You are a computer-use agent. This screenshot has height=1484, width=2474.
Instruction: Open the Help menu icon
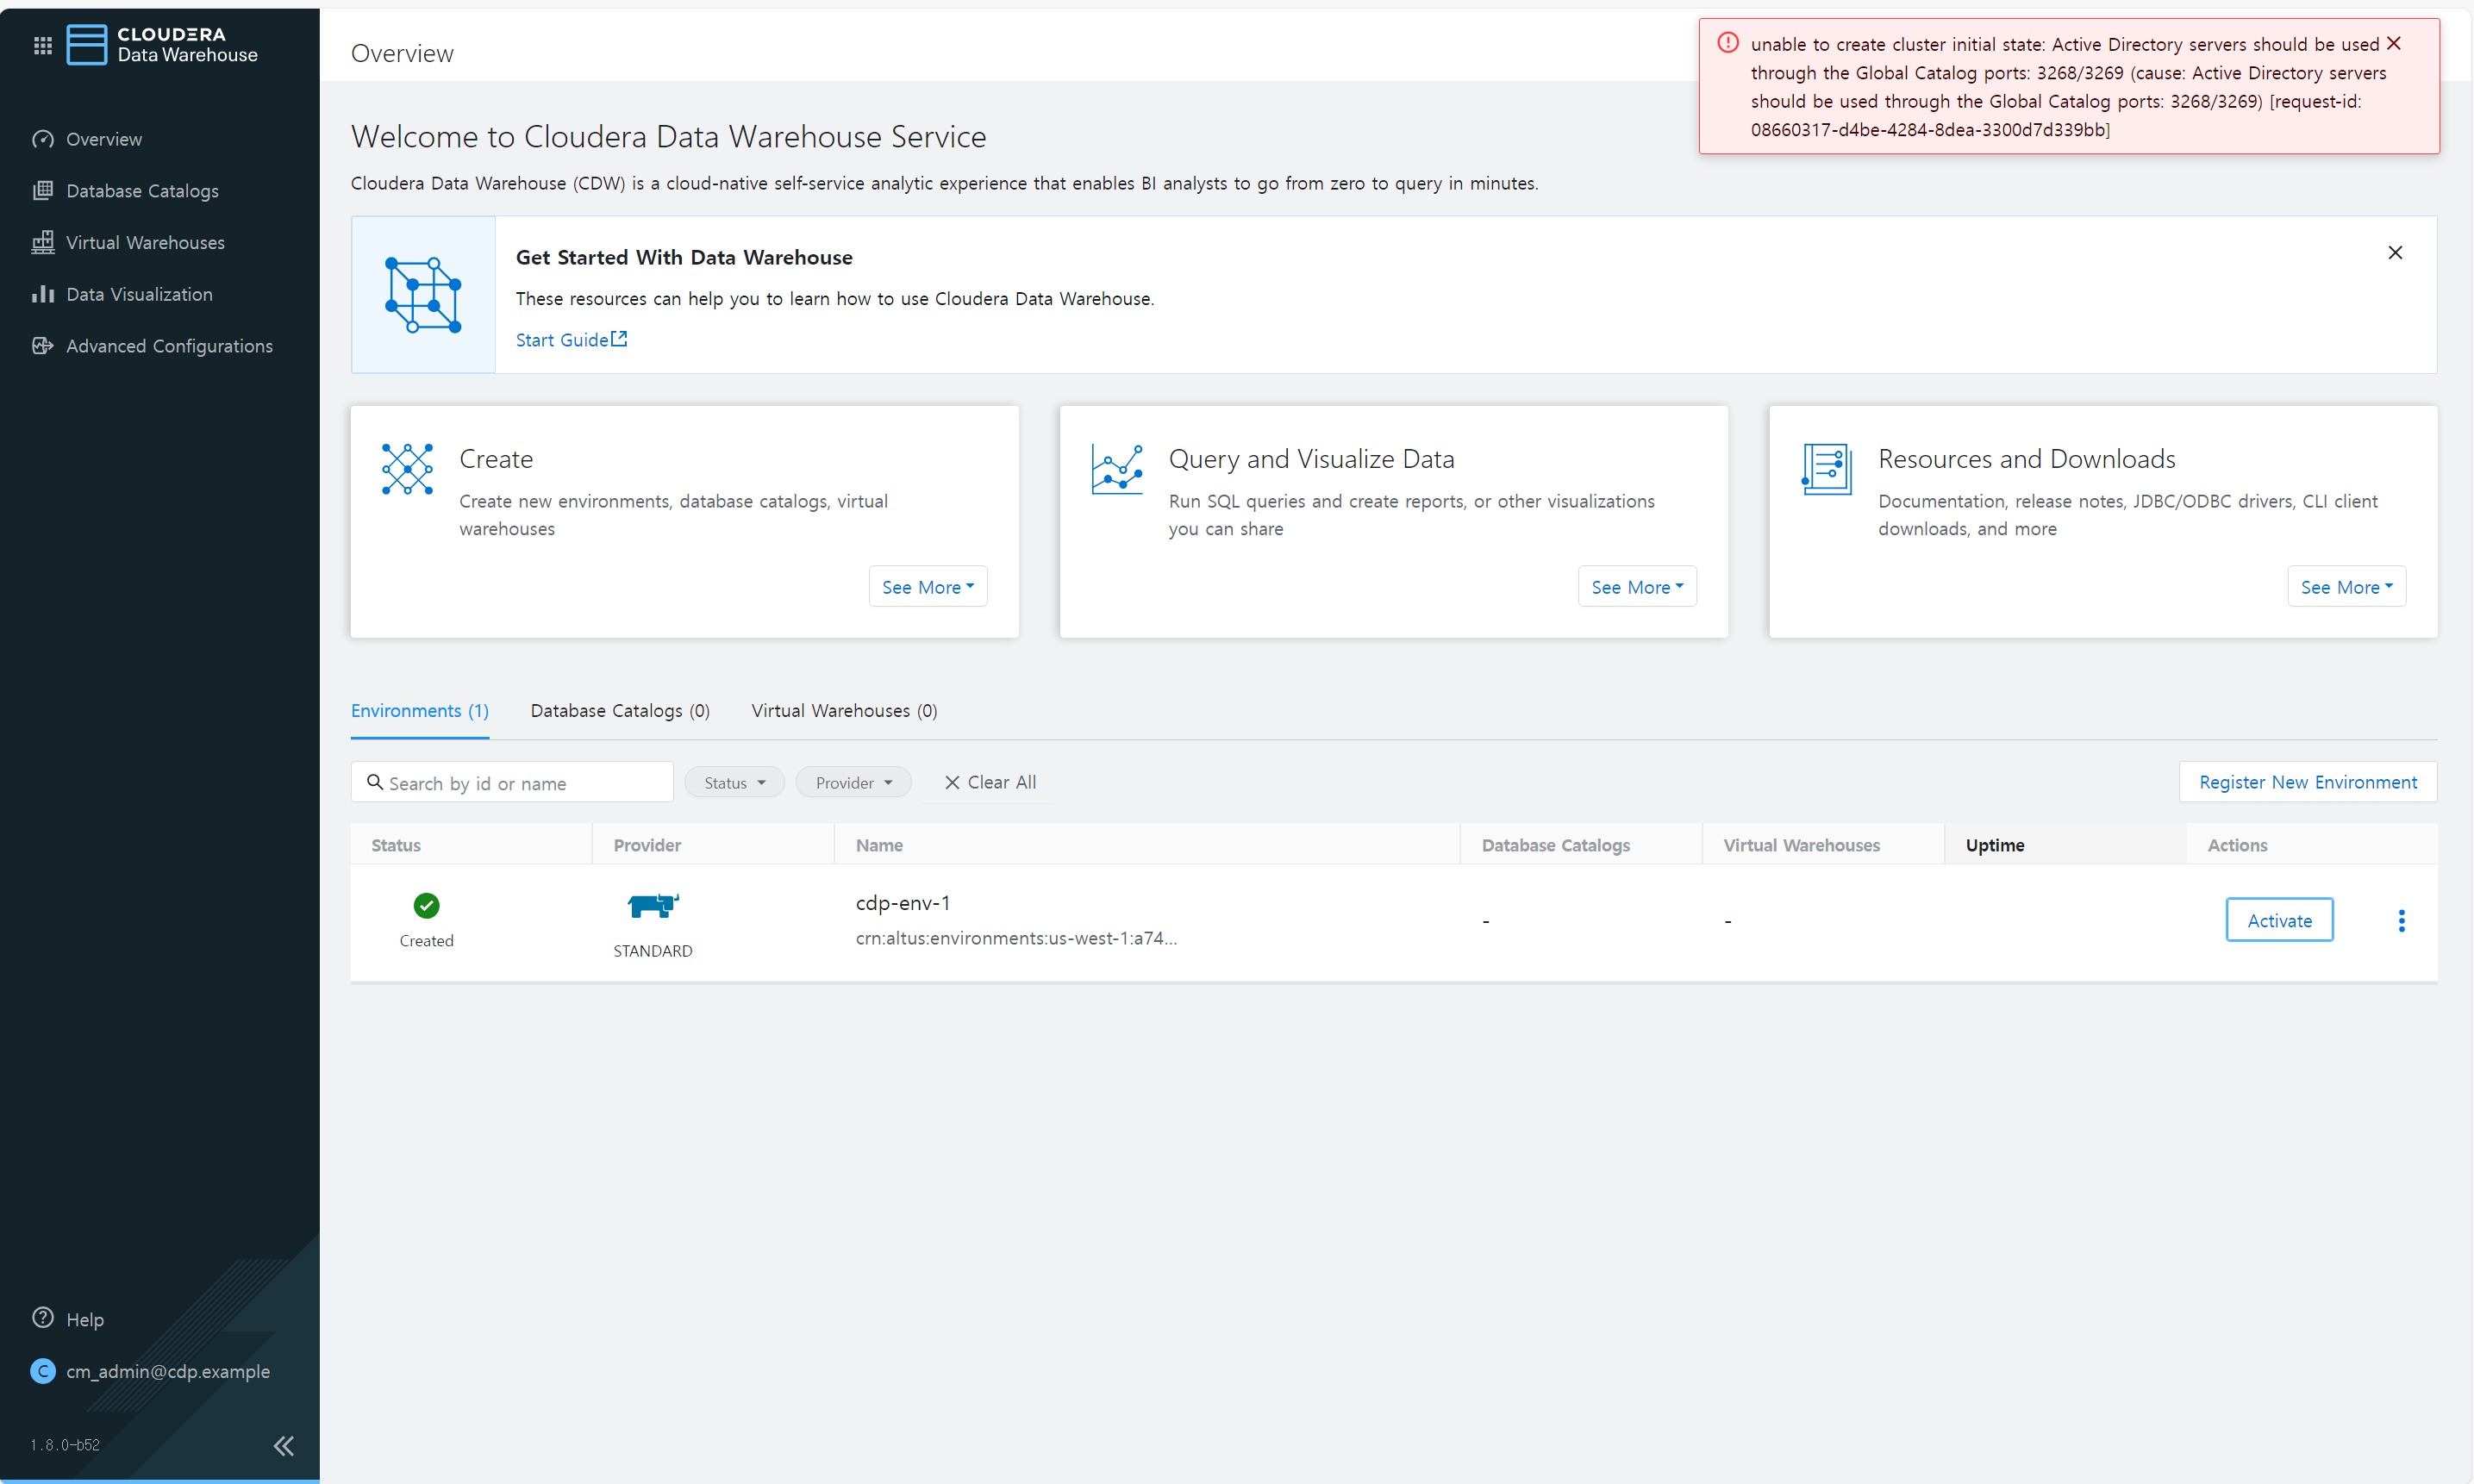(x=43, y=1318)
